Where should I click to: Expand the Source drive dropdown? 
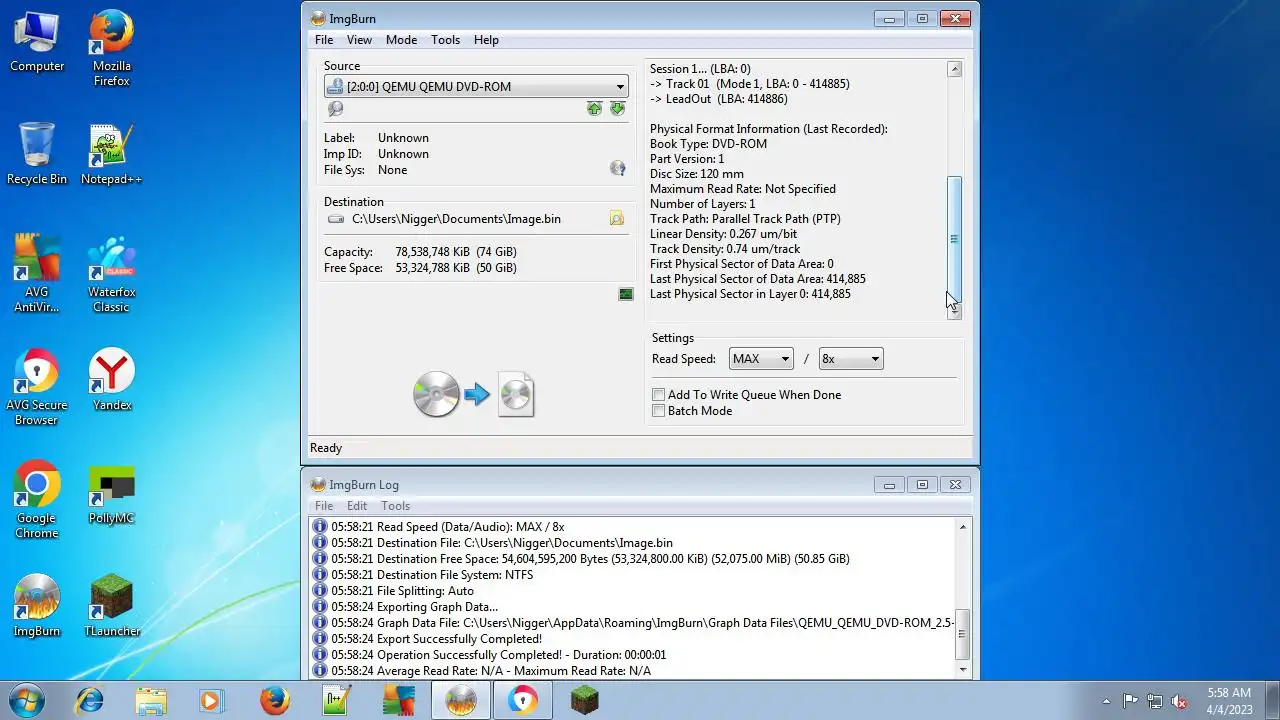tap(621, 87)
